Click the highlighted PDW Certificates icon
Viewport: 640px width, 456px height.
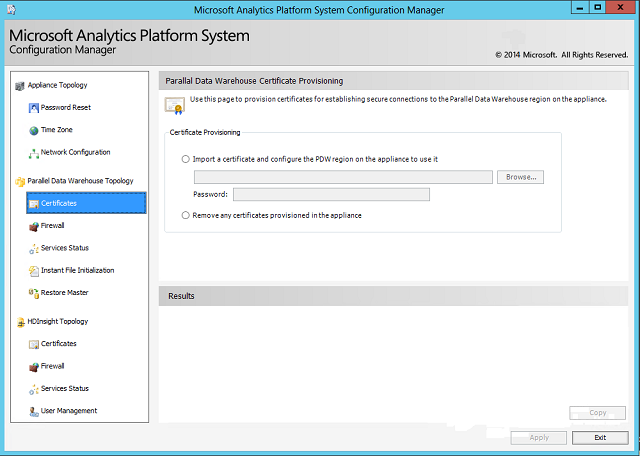point(34,204)
